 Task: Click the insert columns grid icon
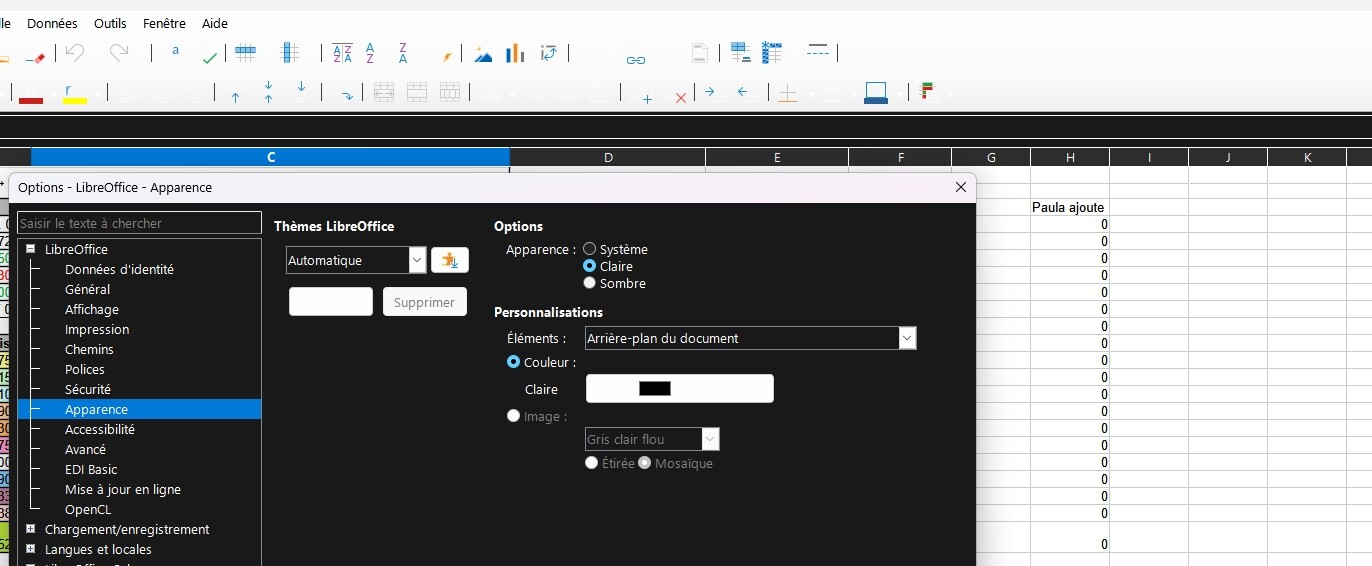click(290, 53)
